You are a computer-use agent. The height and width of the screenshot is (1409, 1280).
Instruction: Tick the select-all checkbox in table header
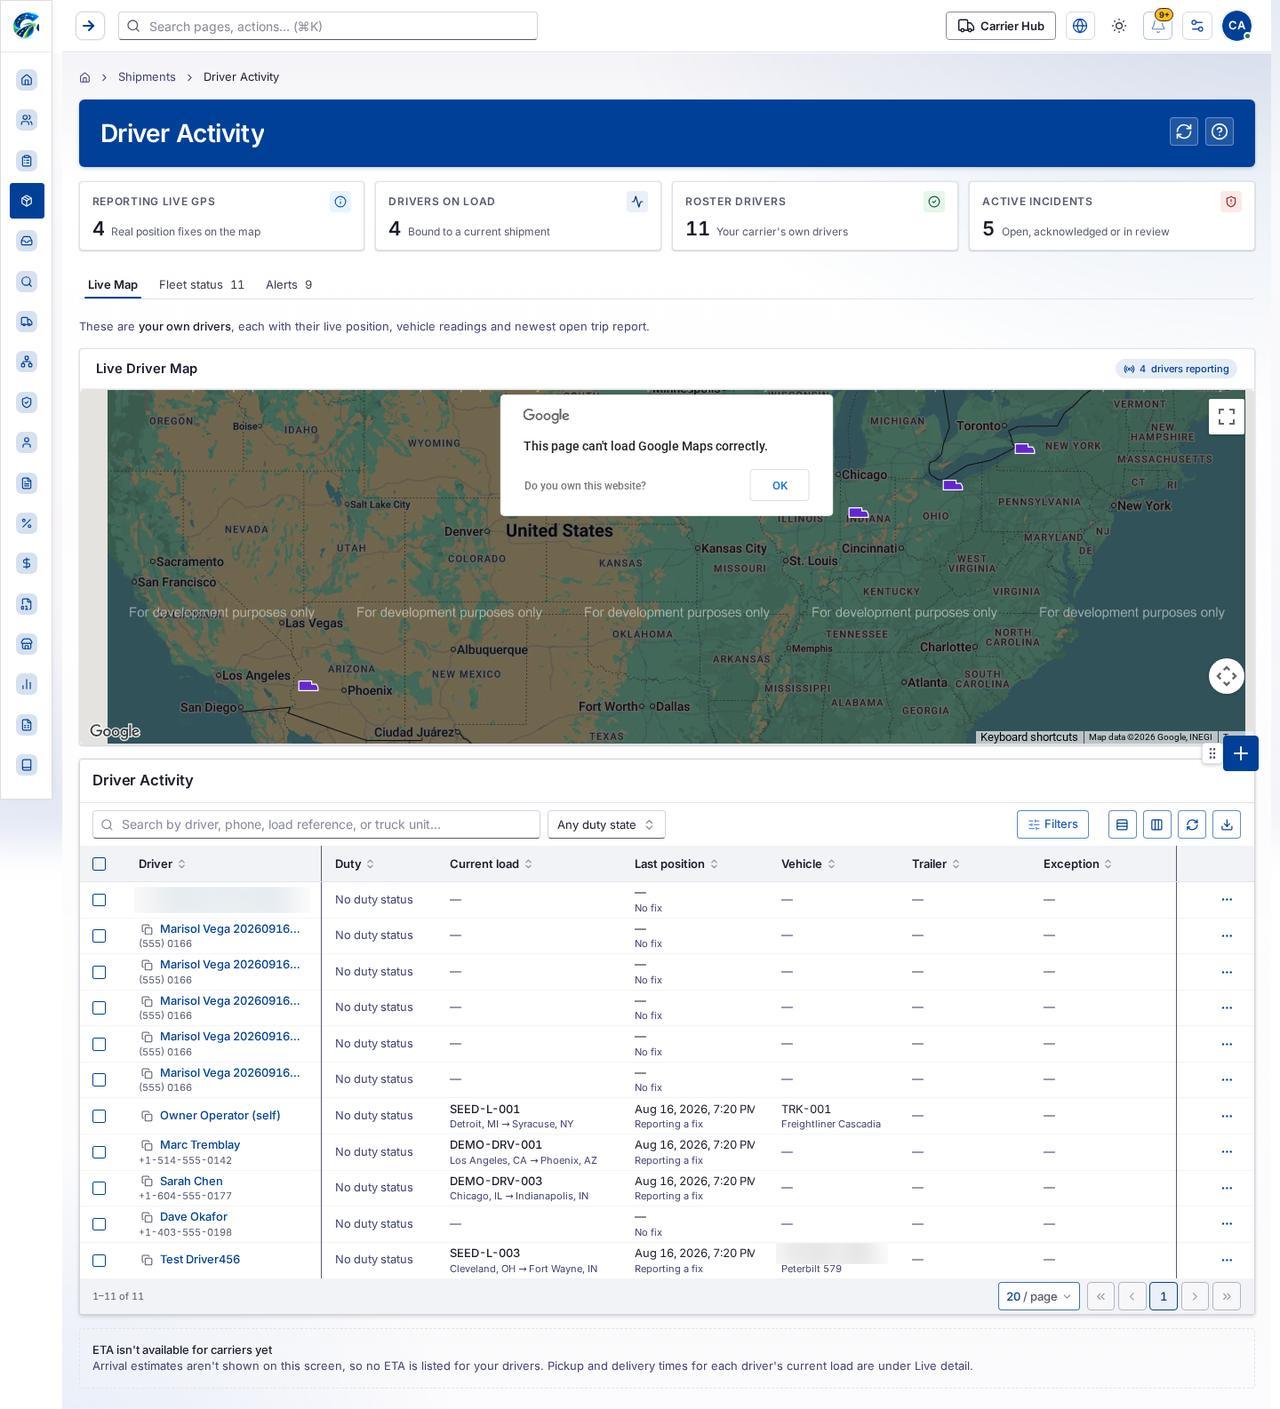pos(99,864)
